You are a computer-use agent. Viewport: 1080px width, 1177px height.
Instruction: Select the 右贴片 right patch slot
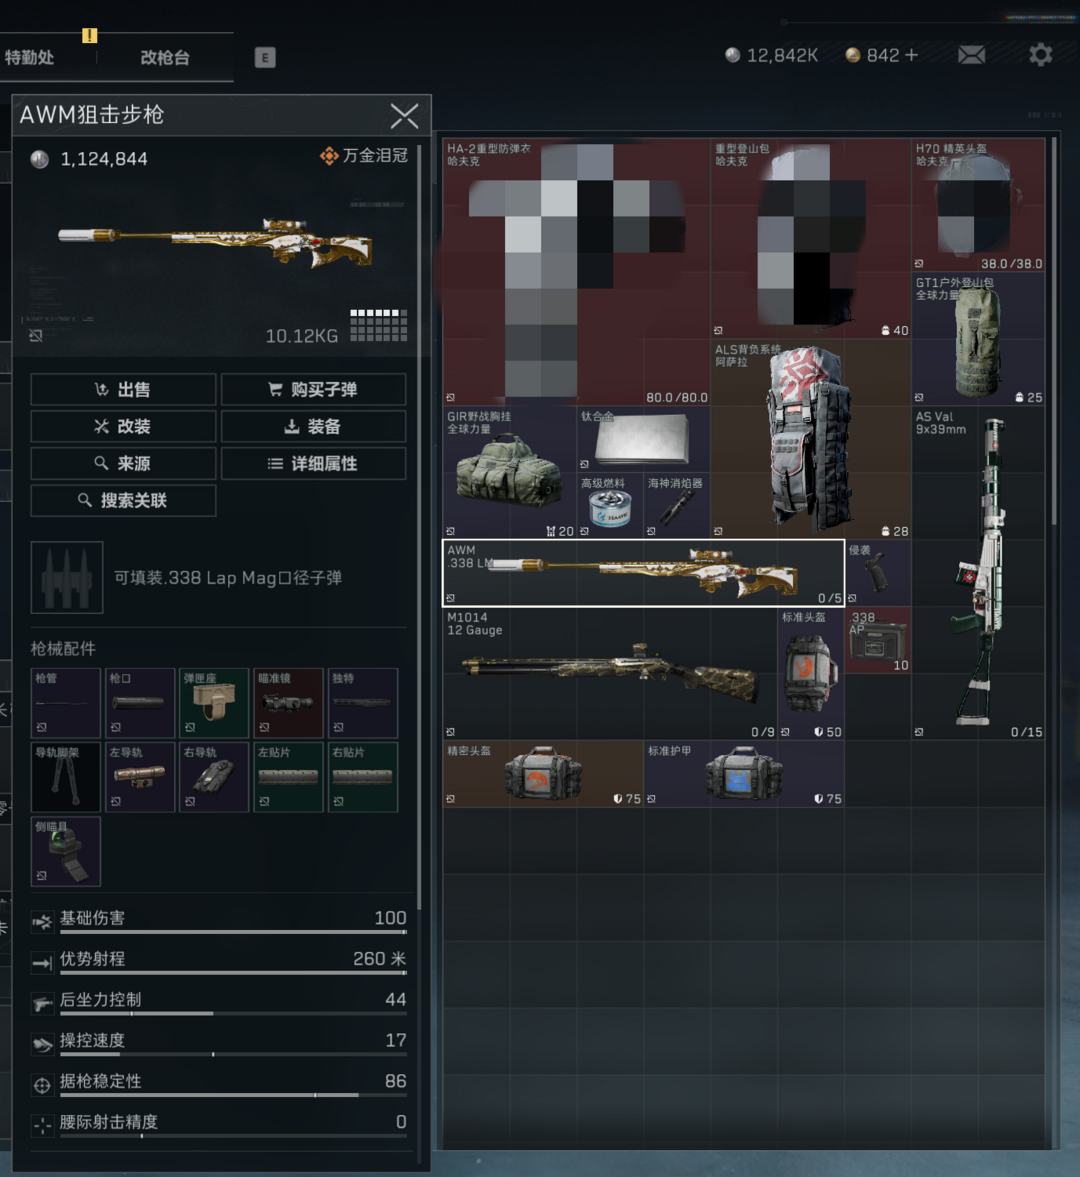point(363,777)
